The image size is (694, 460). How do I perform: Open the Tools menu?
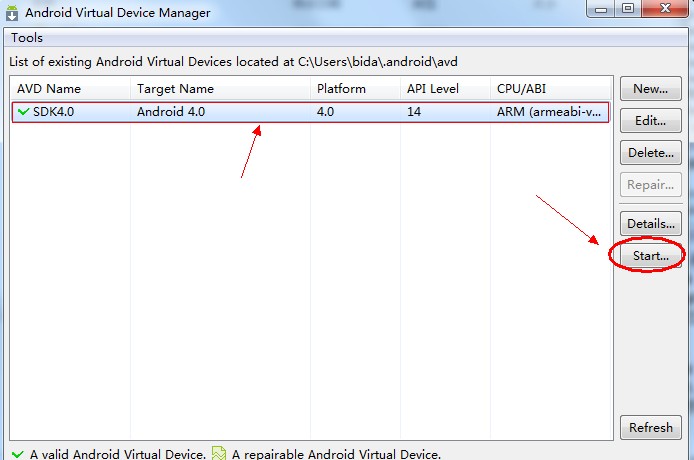pos(27,38)
